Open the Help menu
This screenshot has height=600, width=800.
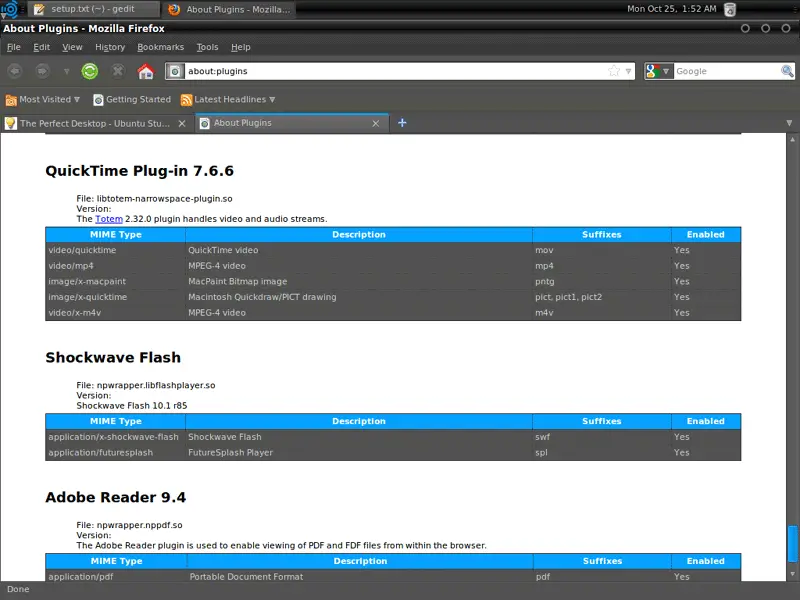click(240, 47)
